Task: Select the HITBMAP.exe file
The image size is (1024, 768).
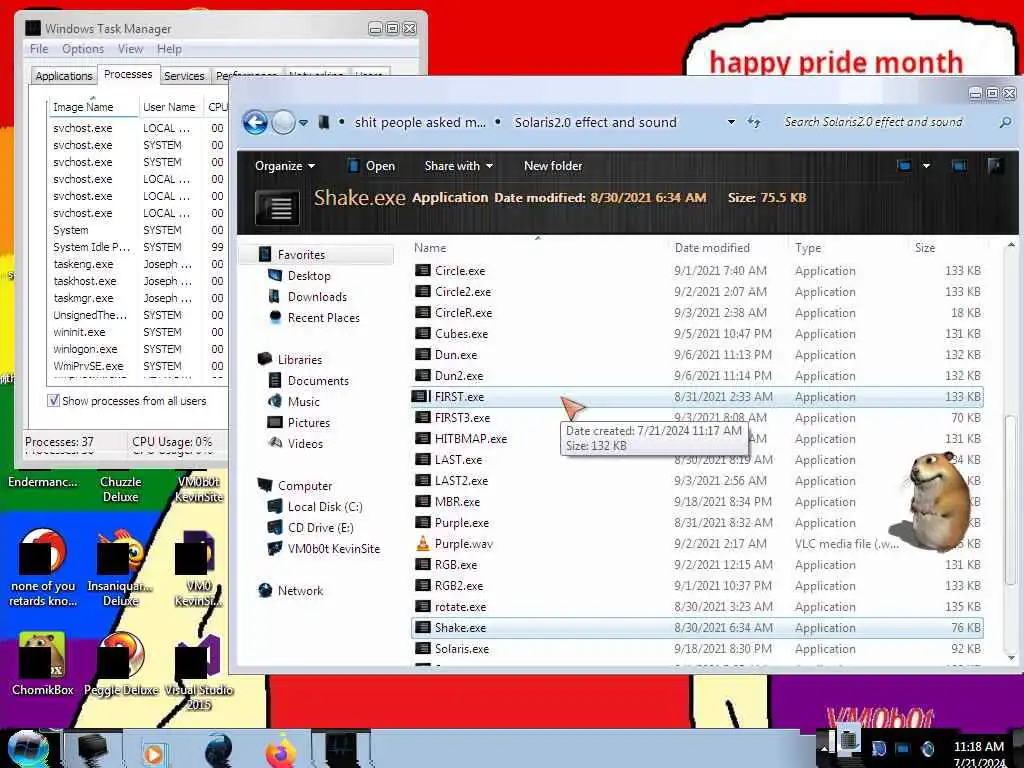Action: tap(470, 438)
